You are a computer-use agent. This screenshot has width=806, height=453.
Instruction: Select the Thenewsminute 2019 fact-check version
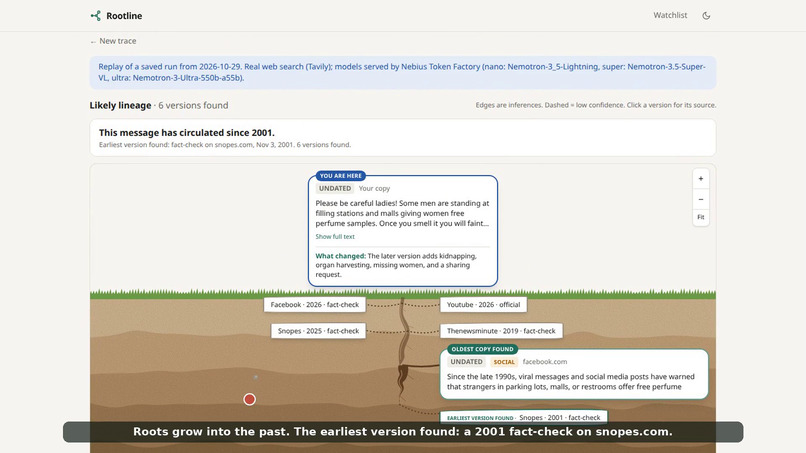501,331
